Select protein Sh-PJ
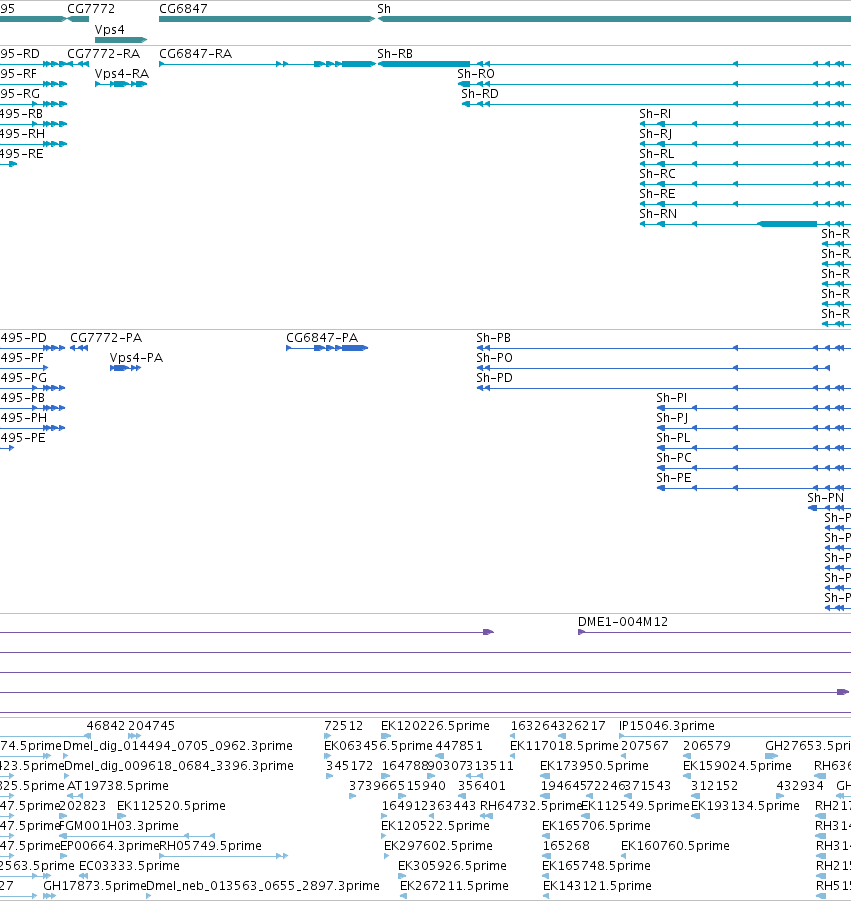Image resolution: width=851 pixels, height=901 pixels. [672, 418]
